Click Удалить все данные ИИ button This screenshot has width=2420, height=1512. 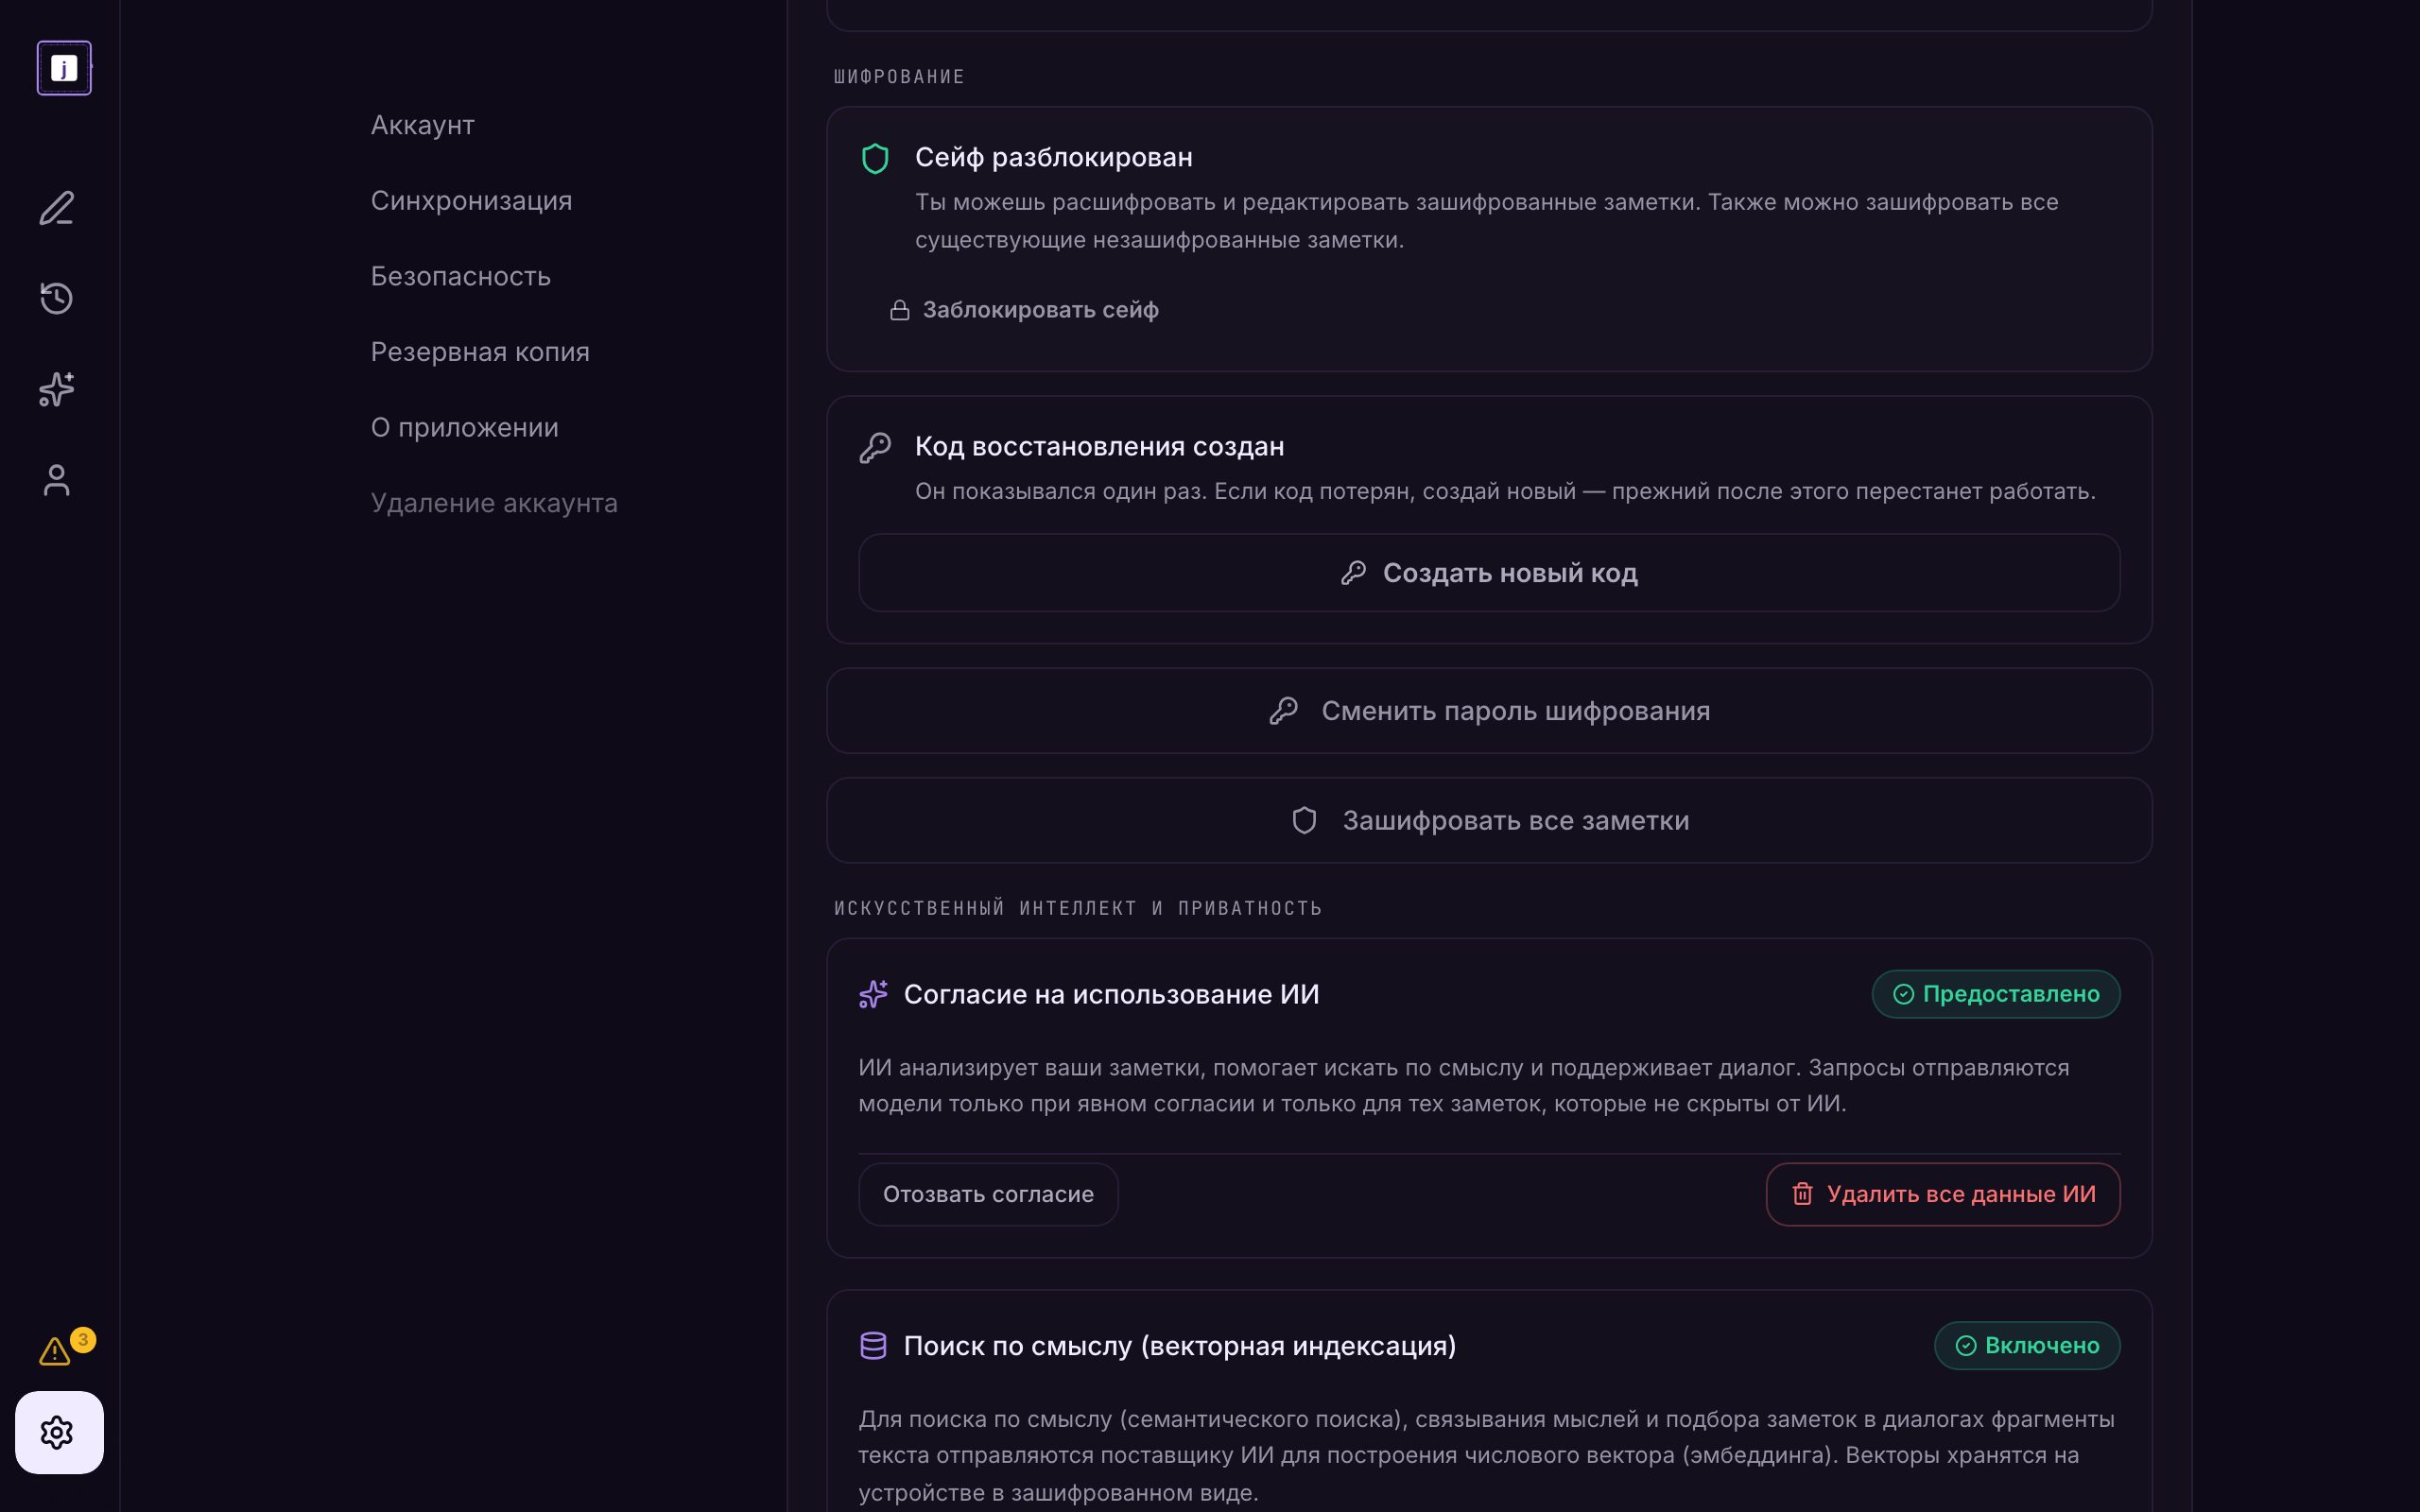(1943, 1194)
